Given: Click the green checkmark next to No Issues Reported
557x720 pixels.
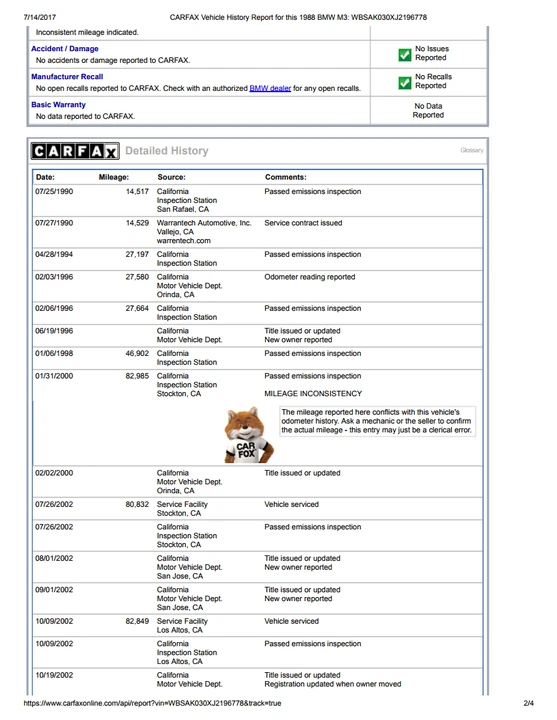Looking at the screenshot, I should tap(405, 55).
